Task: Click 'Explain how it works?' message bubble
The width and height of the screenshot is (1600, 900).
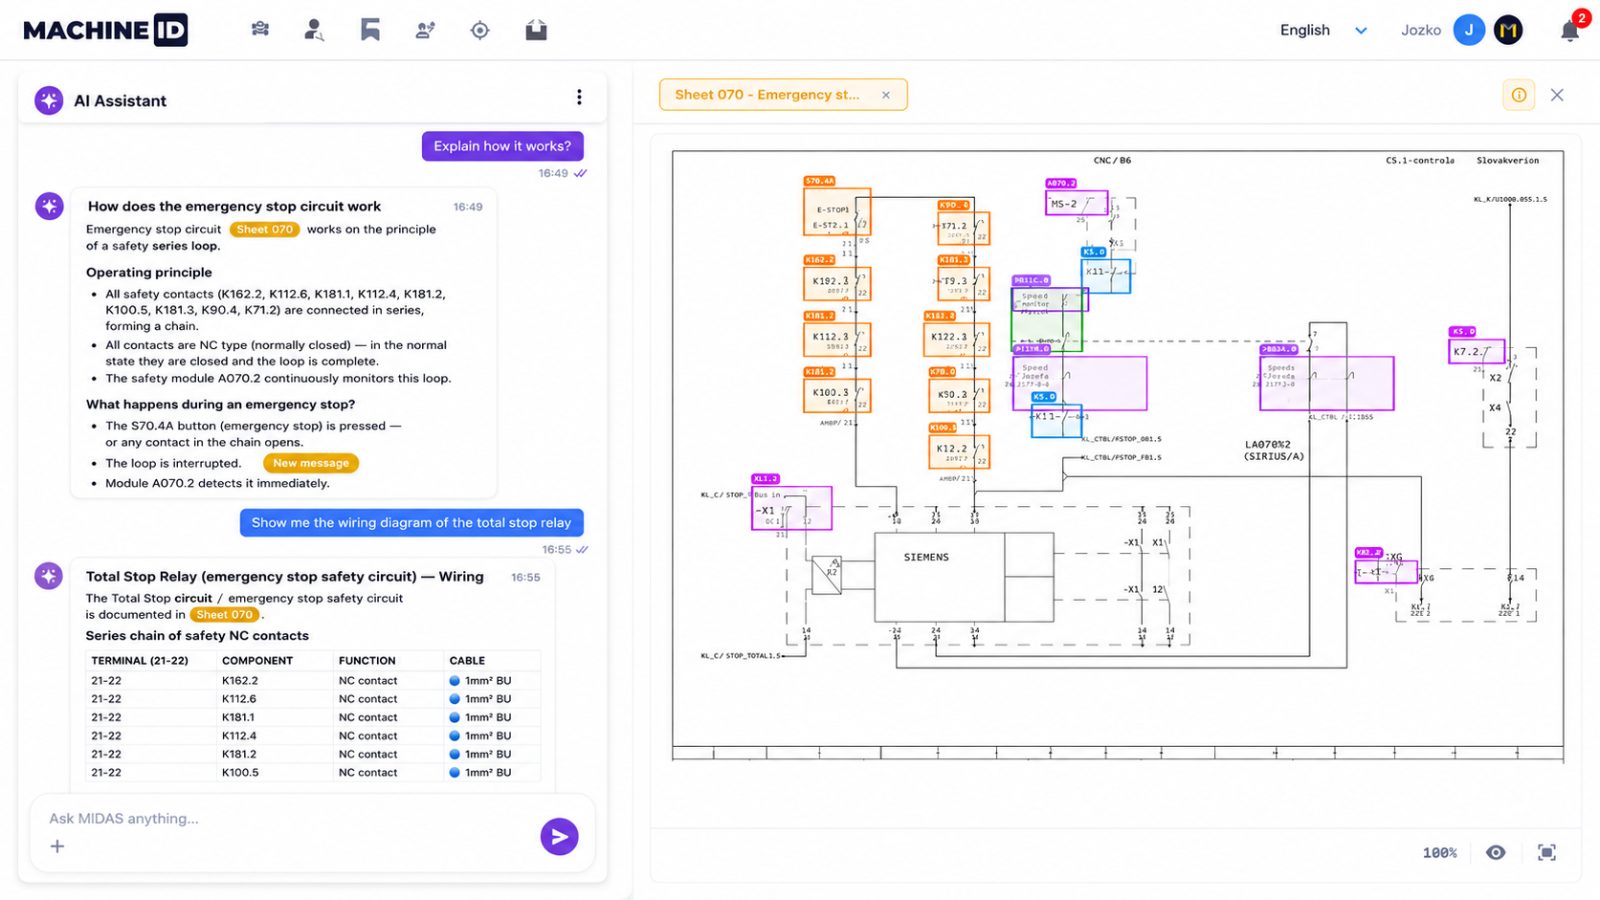Action: click(502, 146)
